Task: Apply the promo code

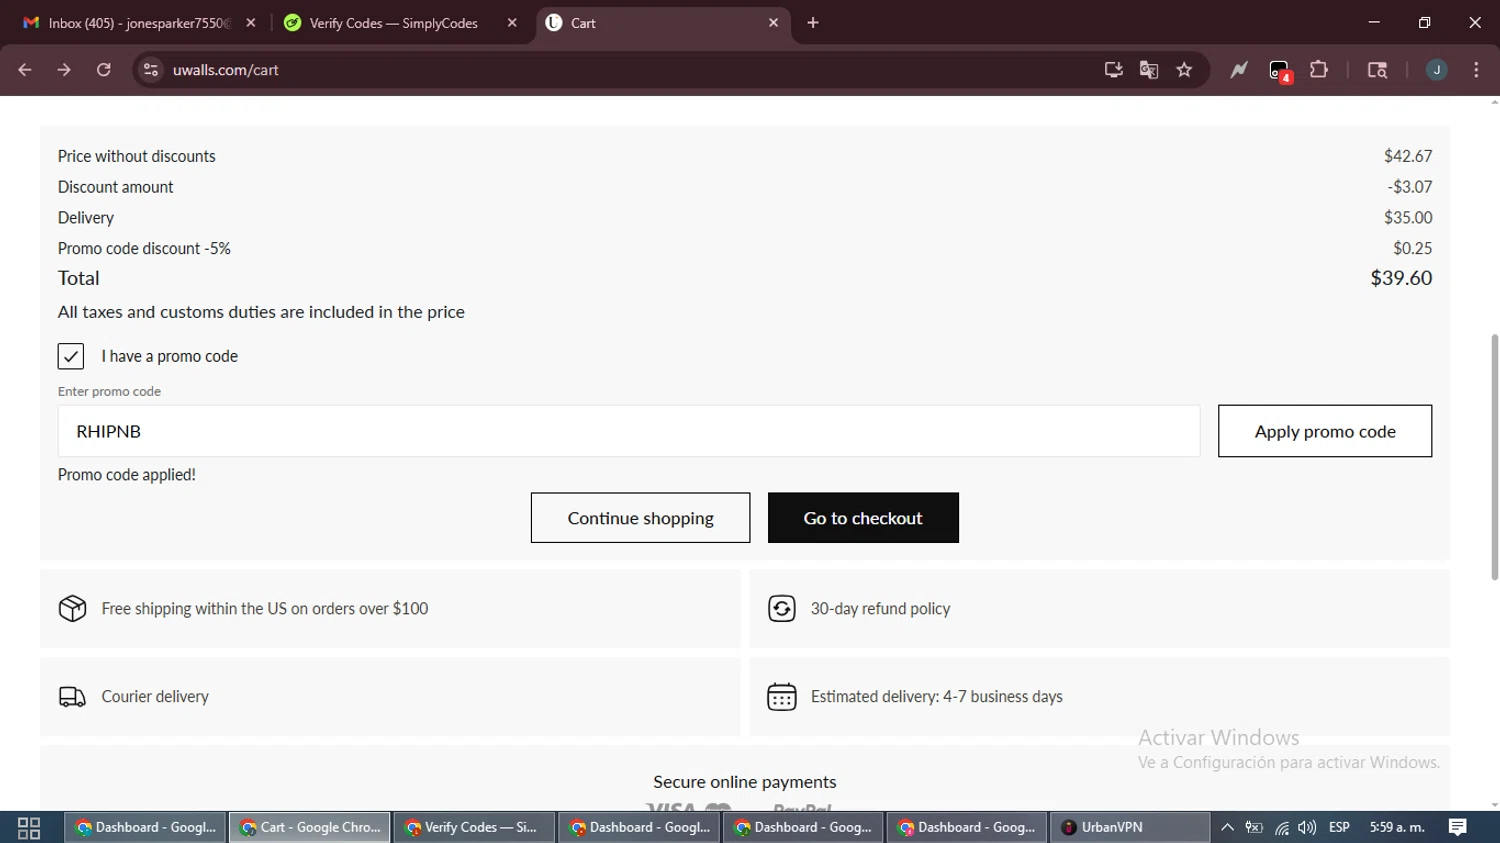Action: pos(1325,431)
